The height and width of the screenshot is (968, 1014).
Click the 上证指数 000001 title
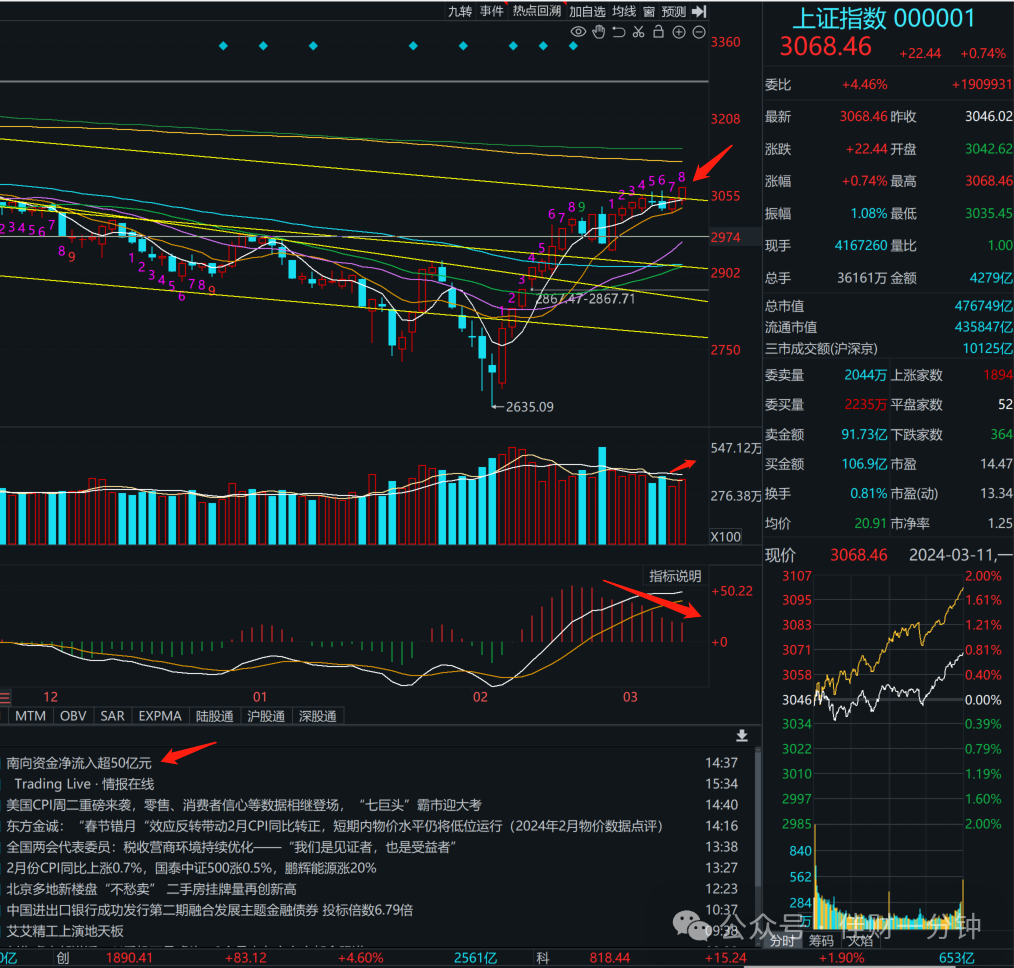883,18
